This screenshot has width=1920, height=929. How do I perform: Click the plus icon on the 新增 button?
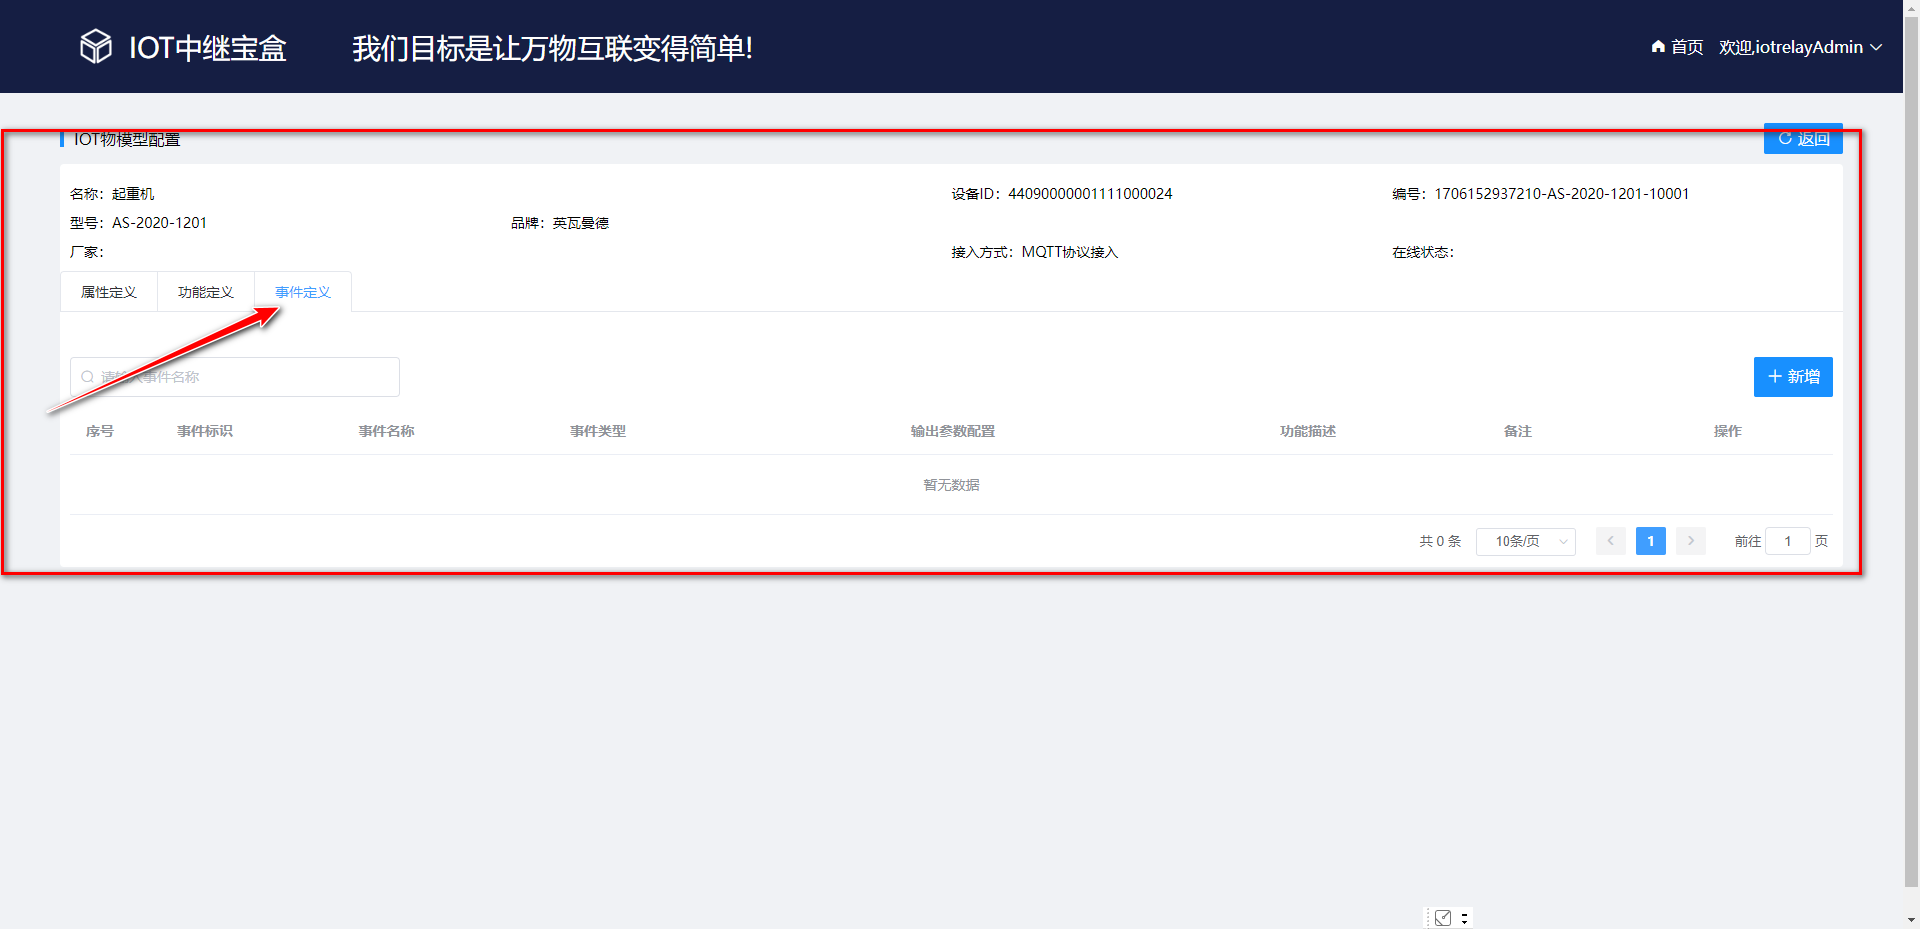click(x=1775, y=377)
